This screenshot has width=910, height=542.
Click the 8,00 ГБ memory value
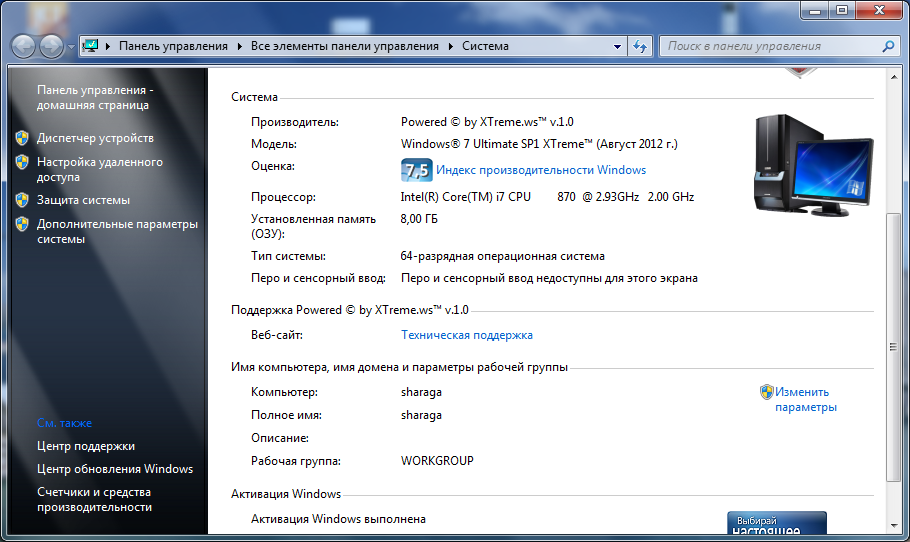pyautogui.click(x=419, y=219)
